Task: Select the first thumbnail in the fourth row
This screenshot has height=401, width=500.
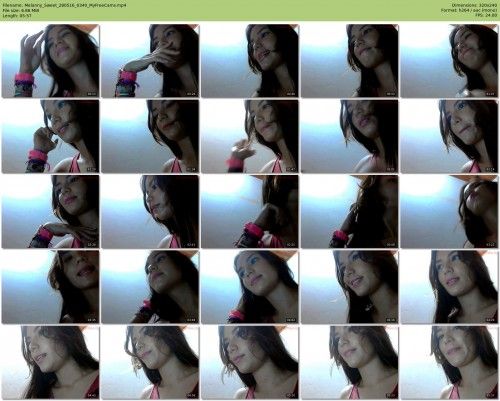Action: [50, 287]
